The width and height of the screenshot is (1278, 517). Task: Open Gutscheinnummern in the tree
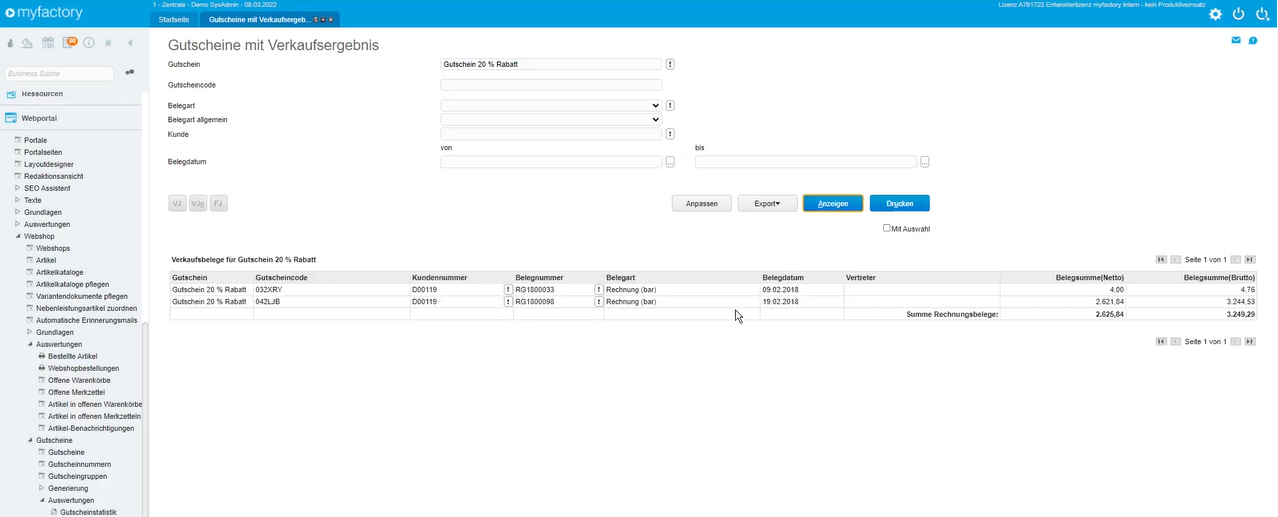click(x=79, y=464)
